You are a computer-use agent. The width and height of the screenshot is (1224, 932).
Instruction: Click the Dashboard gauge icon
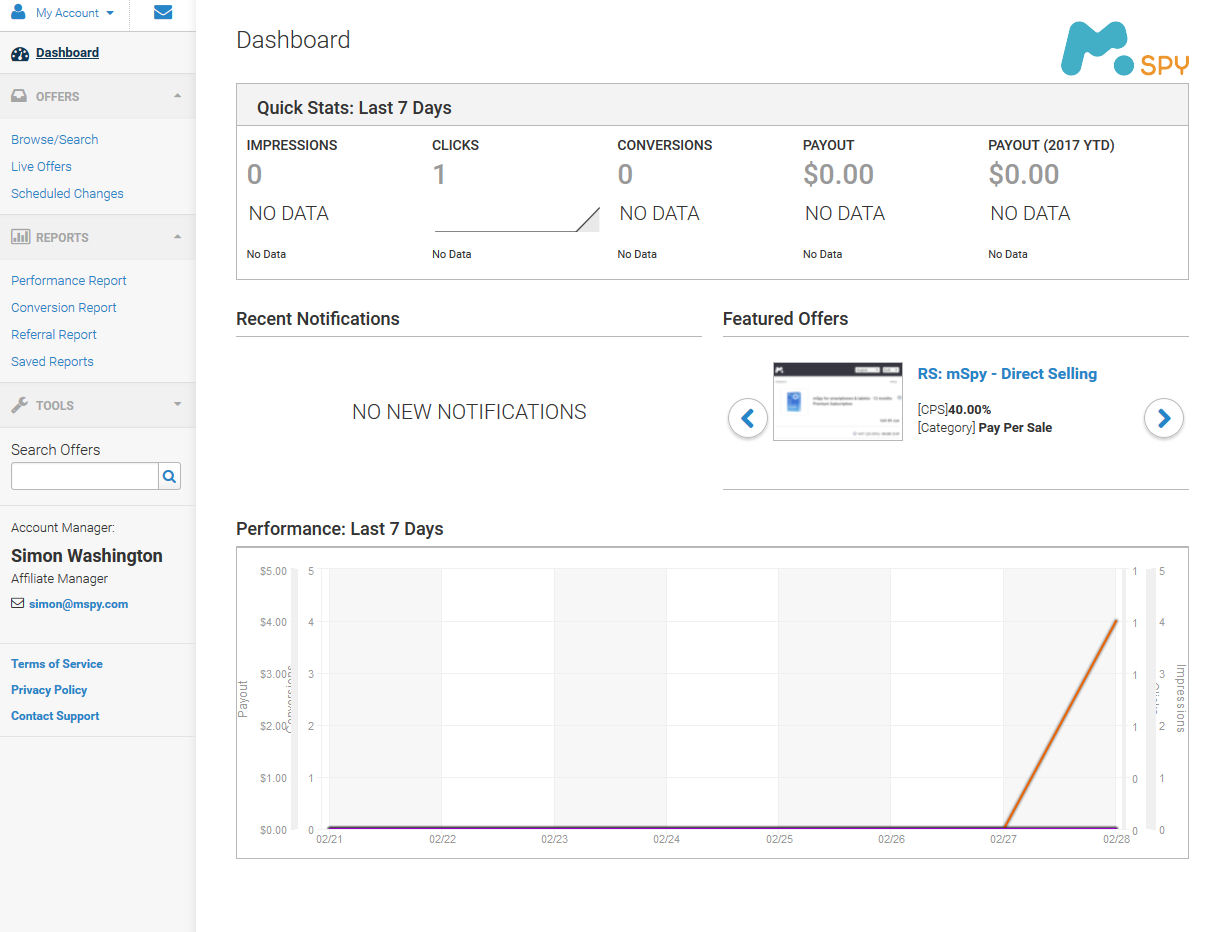(x=20, y=54)
